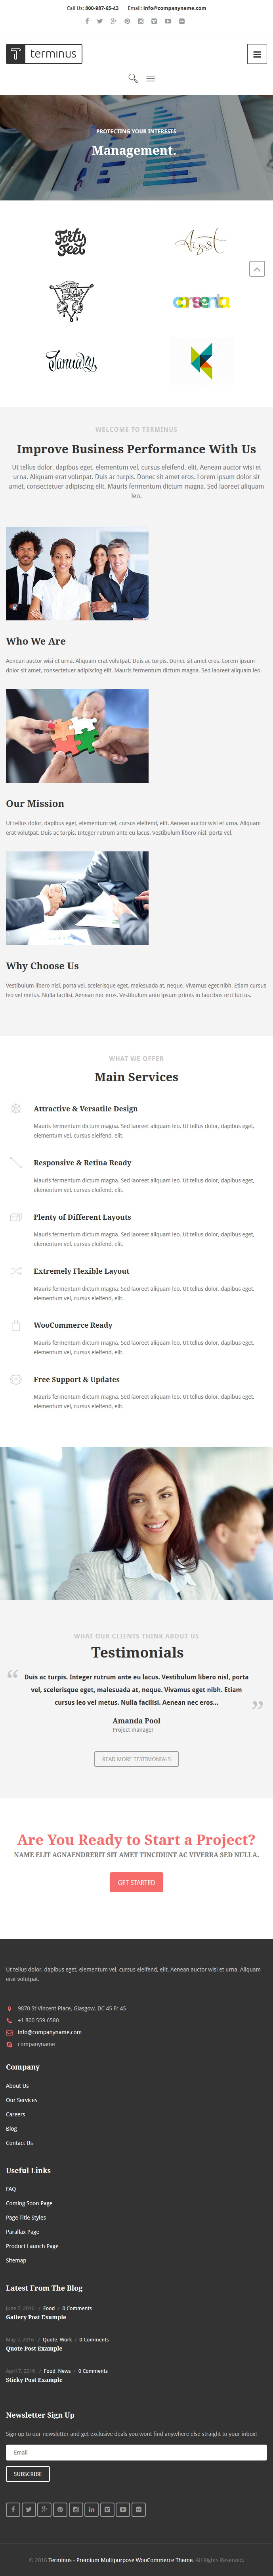Open the header Twitter icon

(x=100, y=21)
